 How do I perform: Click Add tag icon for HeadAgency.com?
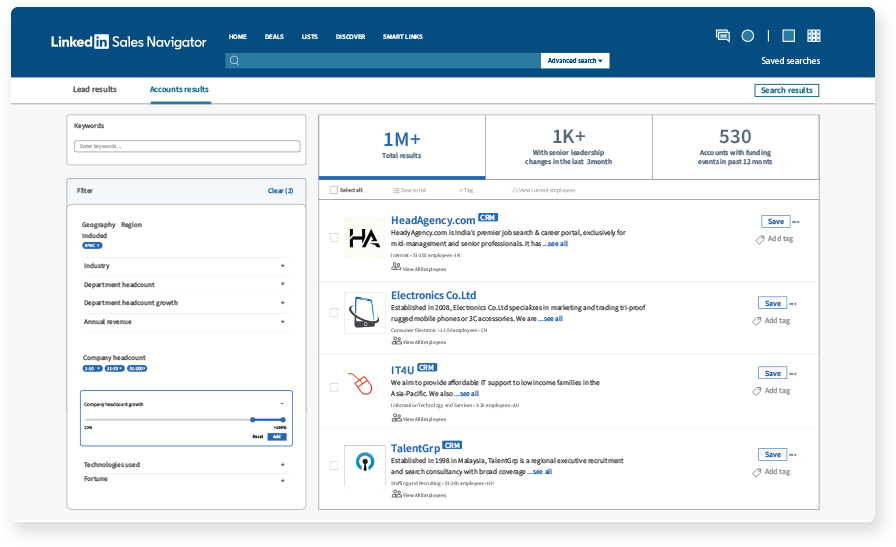click(759, 239)
